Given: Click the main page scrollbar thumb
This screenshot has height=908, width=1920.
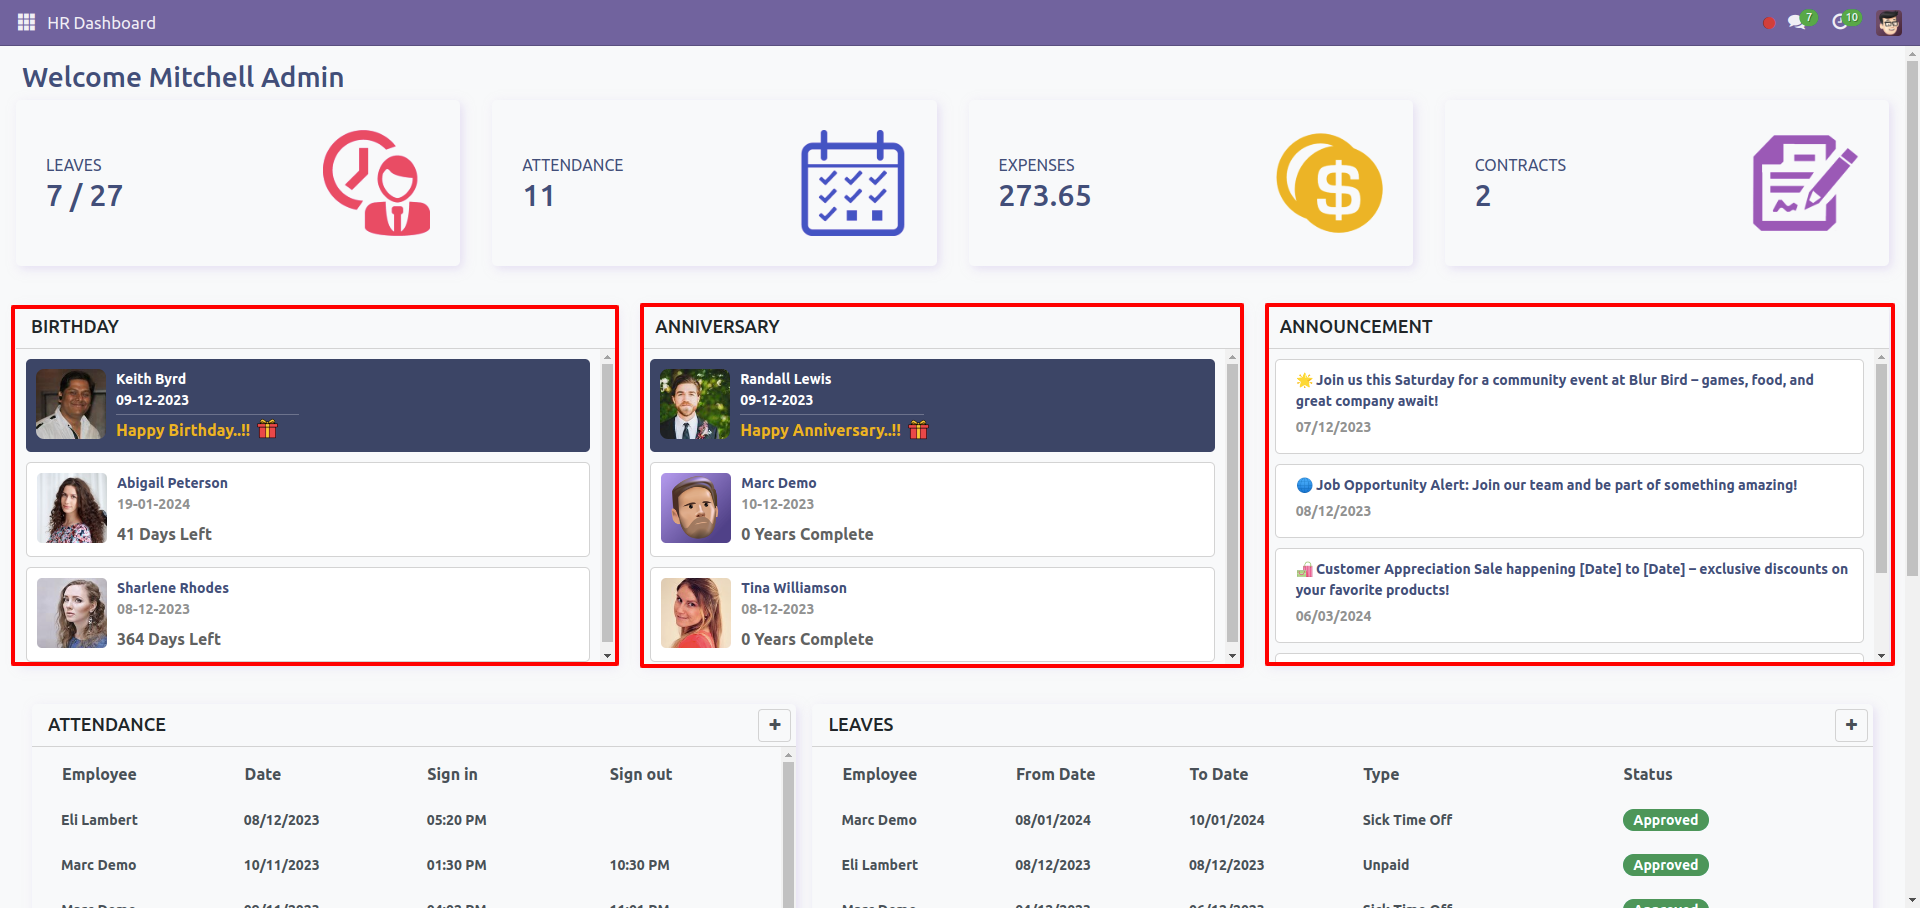Looking at the screenshot, I should click(1912, 318).
